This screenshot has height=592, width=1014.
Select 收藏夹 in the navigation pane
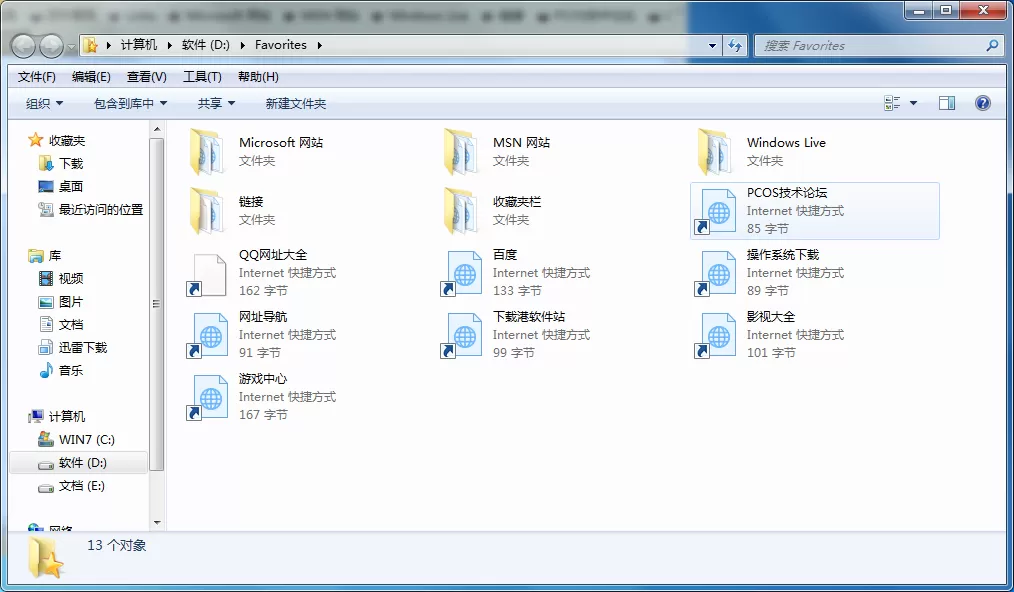[67, 140]
